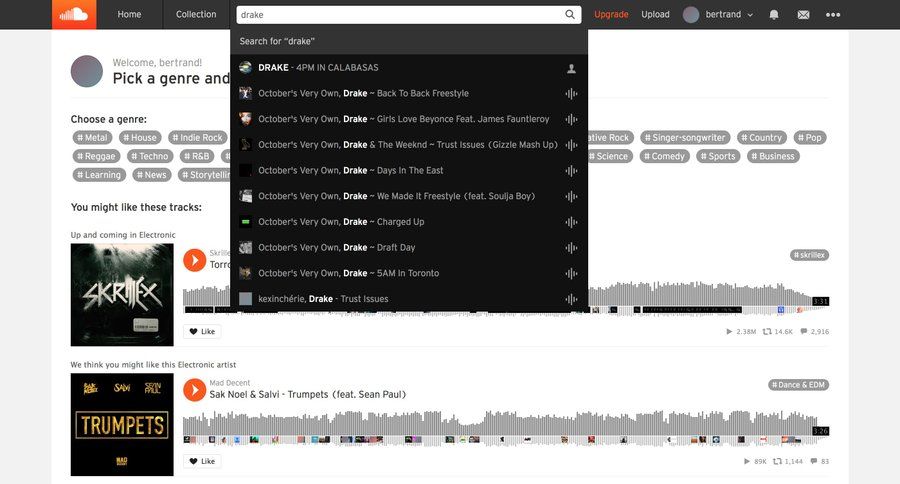900x484 pixels.
Task: Choose the Indie Rock genre tag
Action: 197,138
